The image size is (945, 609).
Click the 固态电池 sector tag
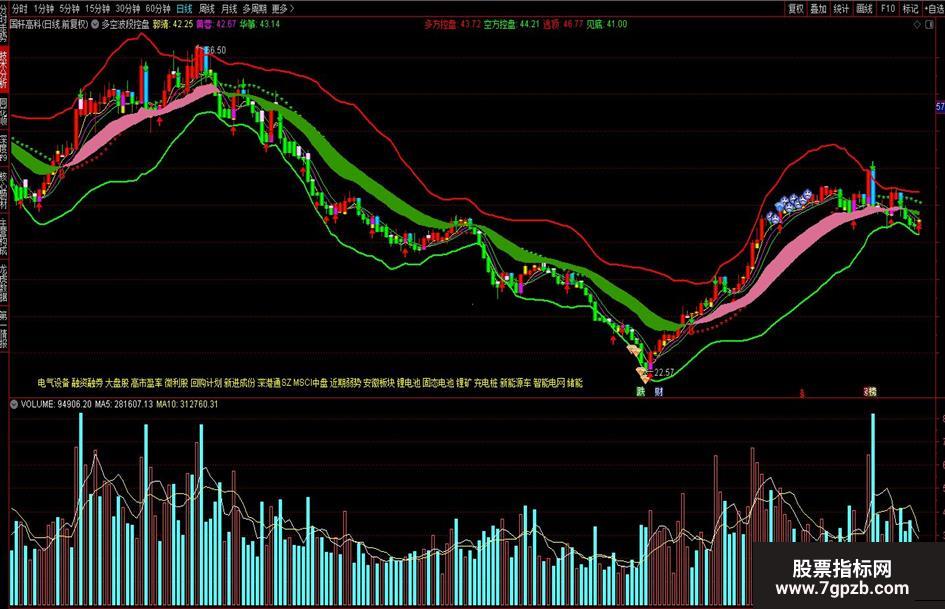[438, 383]
